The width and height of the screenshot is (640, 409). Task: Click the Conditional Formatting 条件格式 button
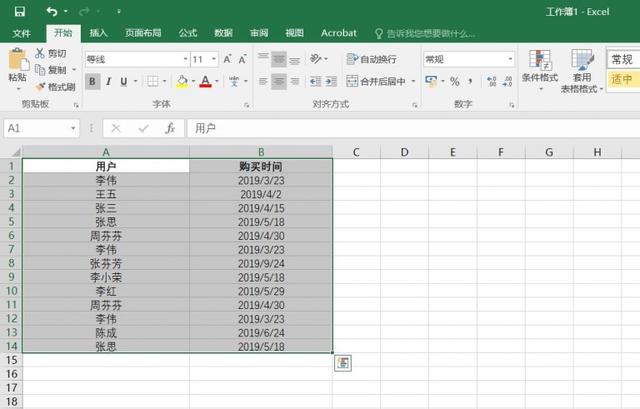coord(540,69)
